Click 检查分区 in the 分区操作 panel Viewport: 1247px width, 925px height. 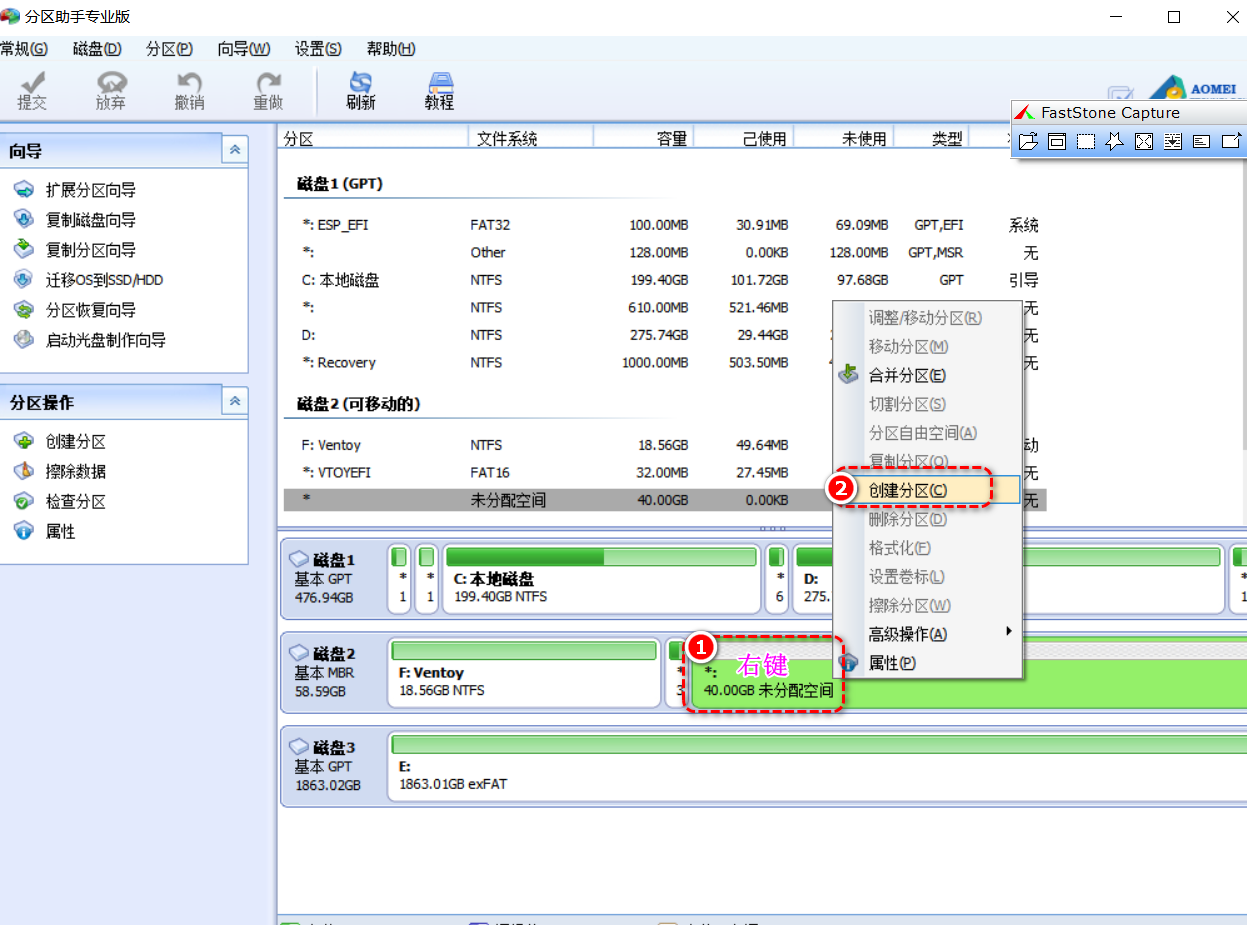(60, 501)
